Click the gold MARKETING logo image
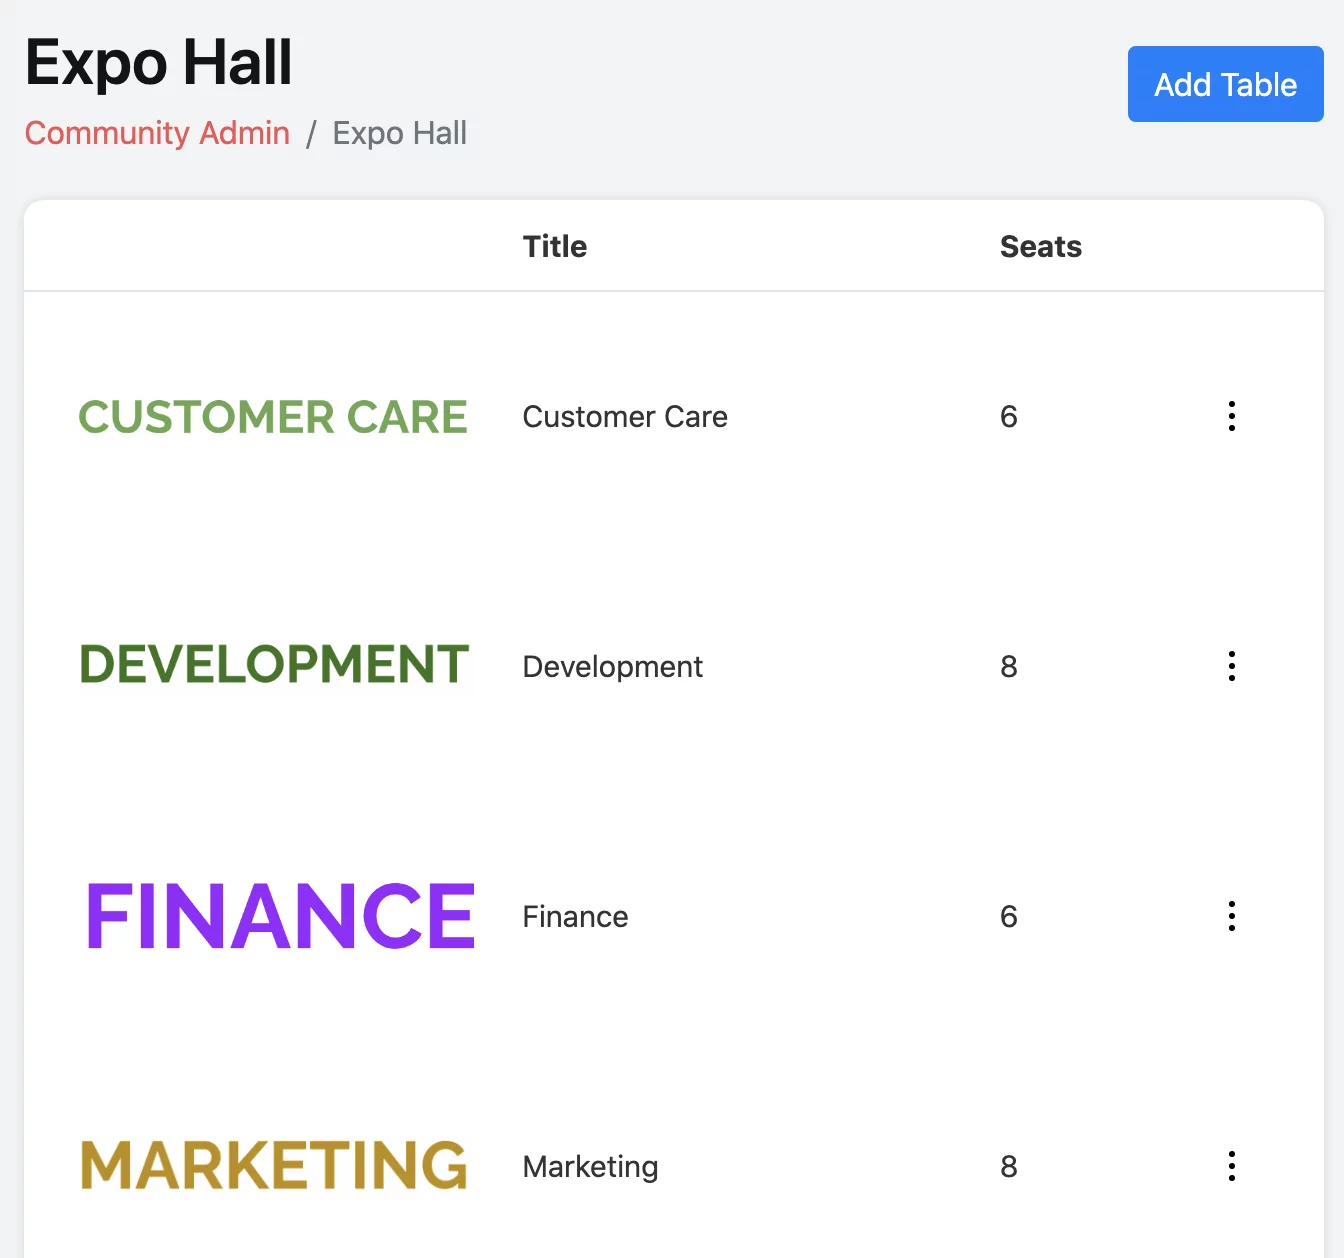Screen dimensions: 1344x1258 274,1166
